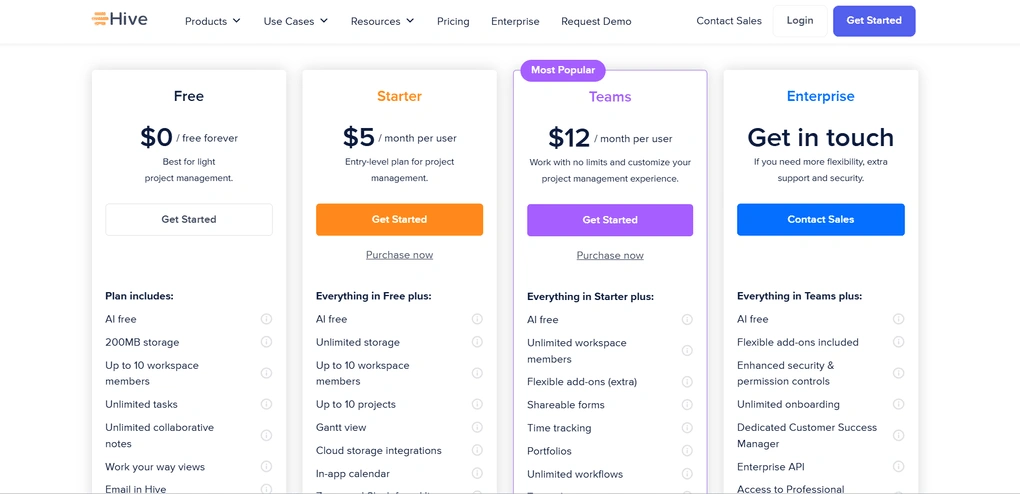Open info icon next to Time tracking
Screen dimensions: 1020x494
click(687, 428)
